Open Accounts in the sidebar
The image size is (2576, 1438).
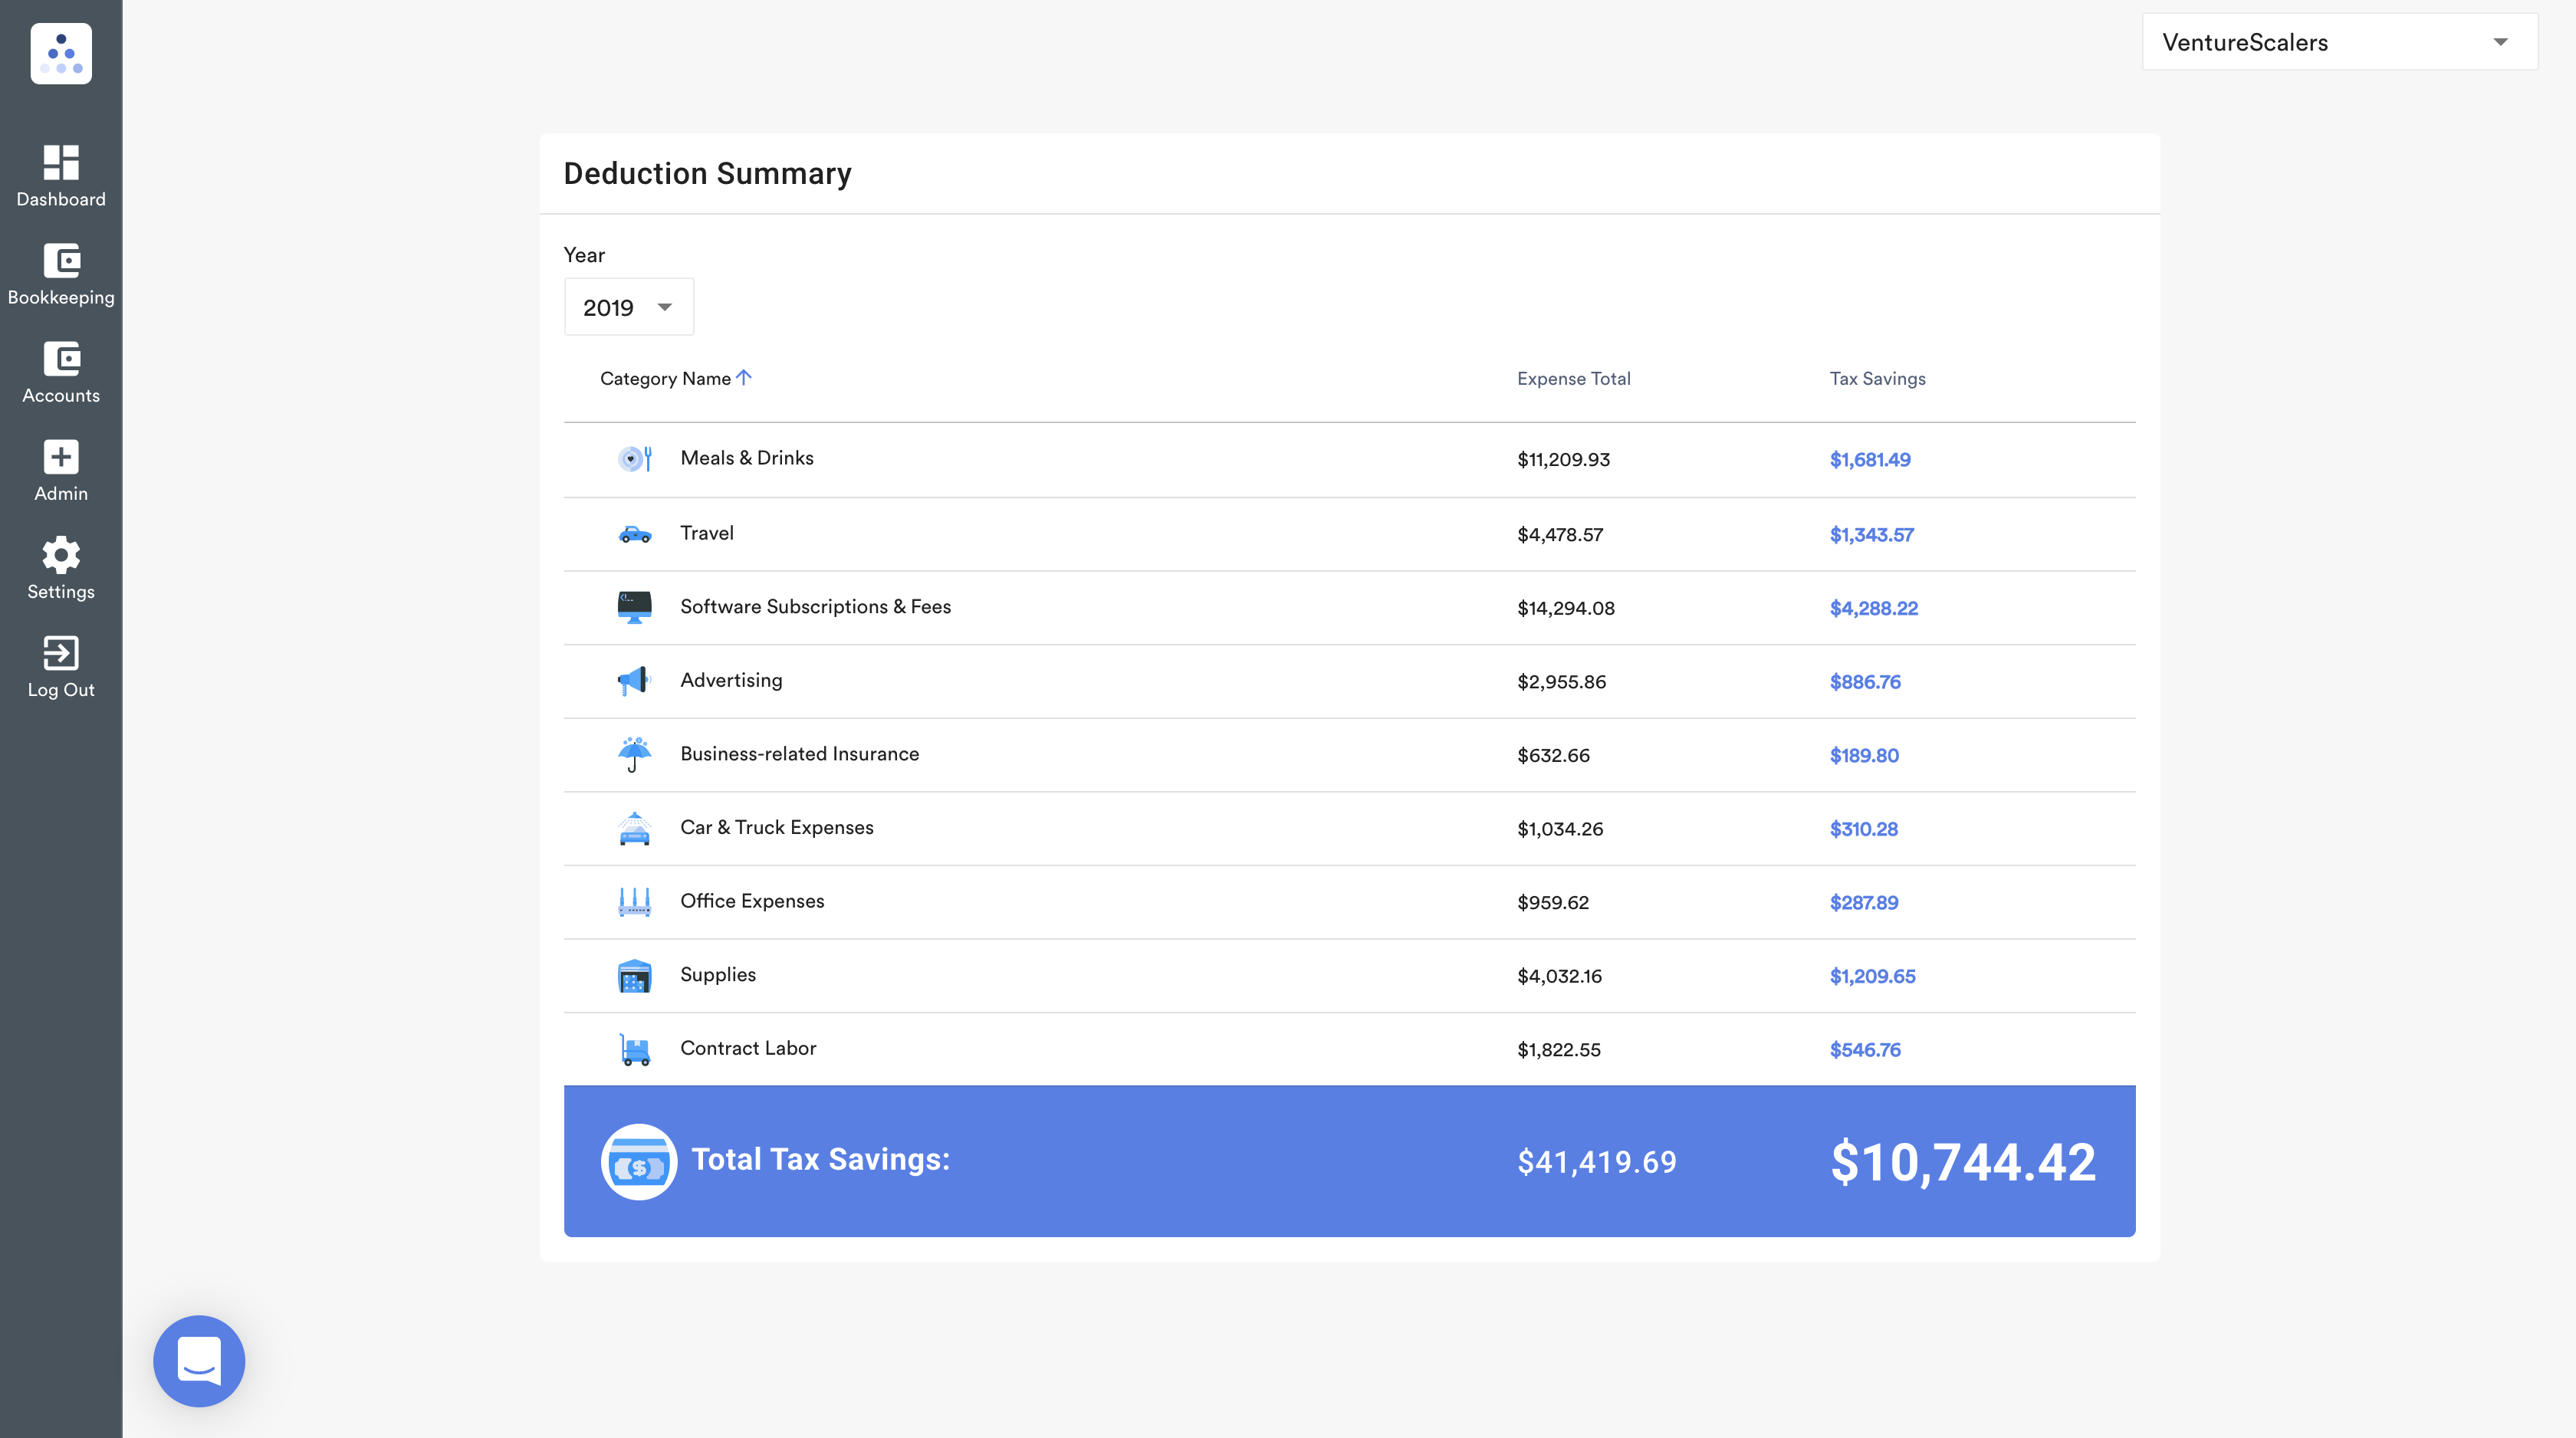[x=61, y=372]
